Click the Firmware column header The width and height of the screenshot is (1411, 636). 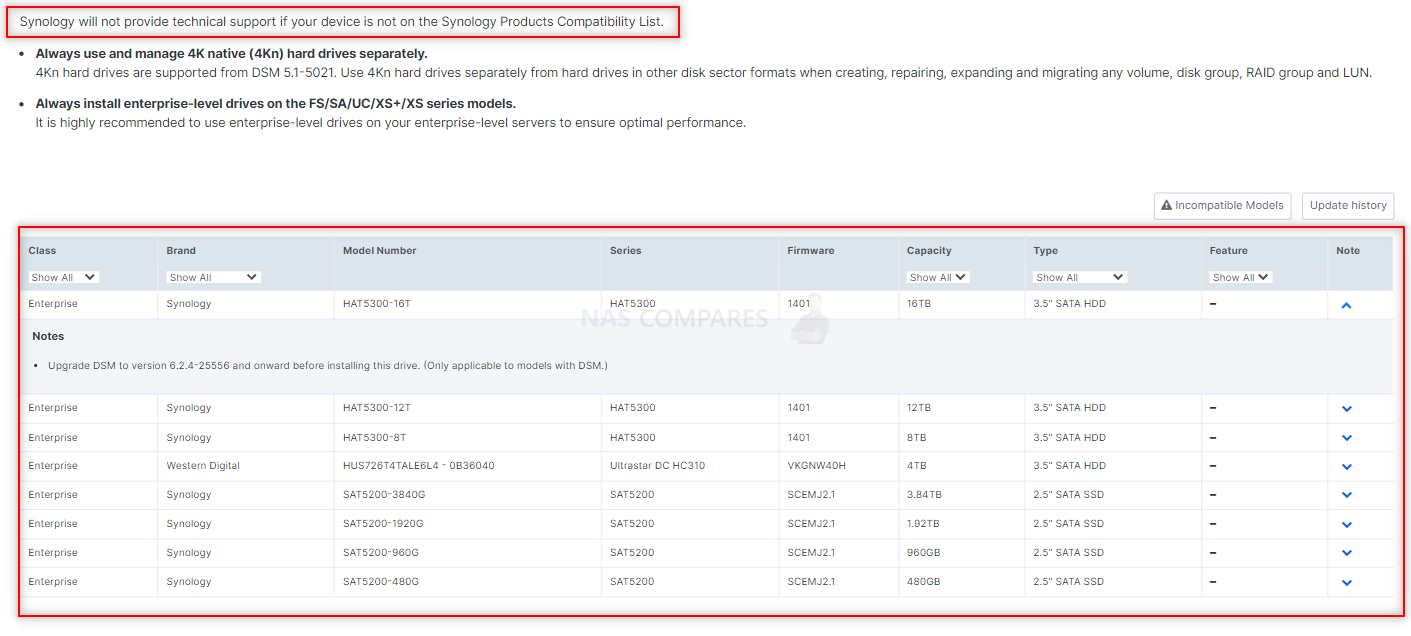[810, 251]
